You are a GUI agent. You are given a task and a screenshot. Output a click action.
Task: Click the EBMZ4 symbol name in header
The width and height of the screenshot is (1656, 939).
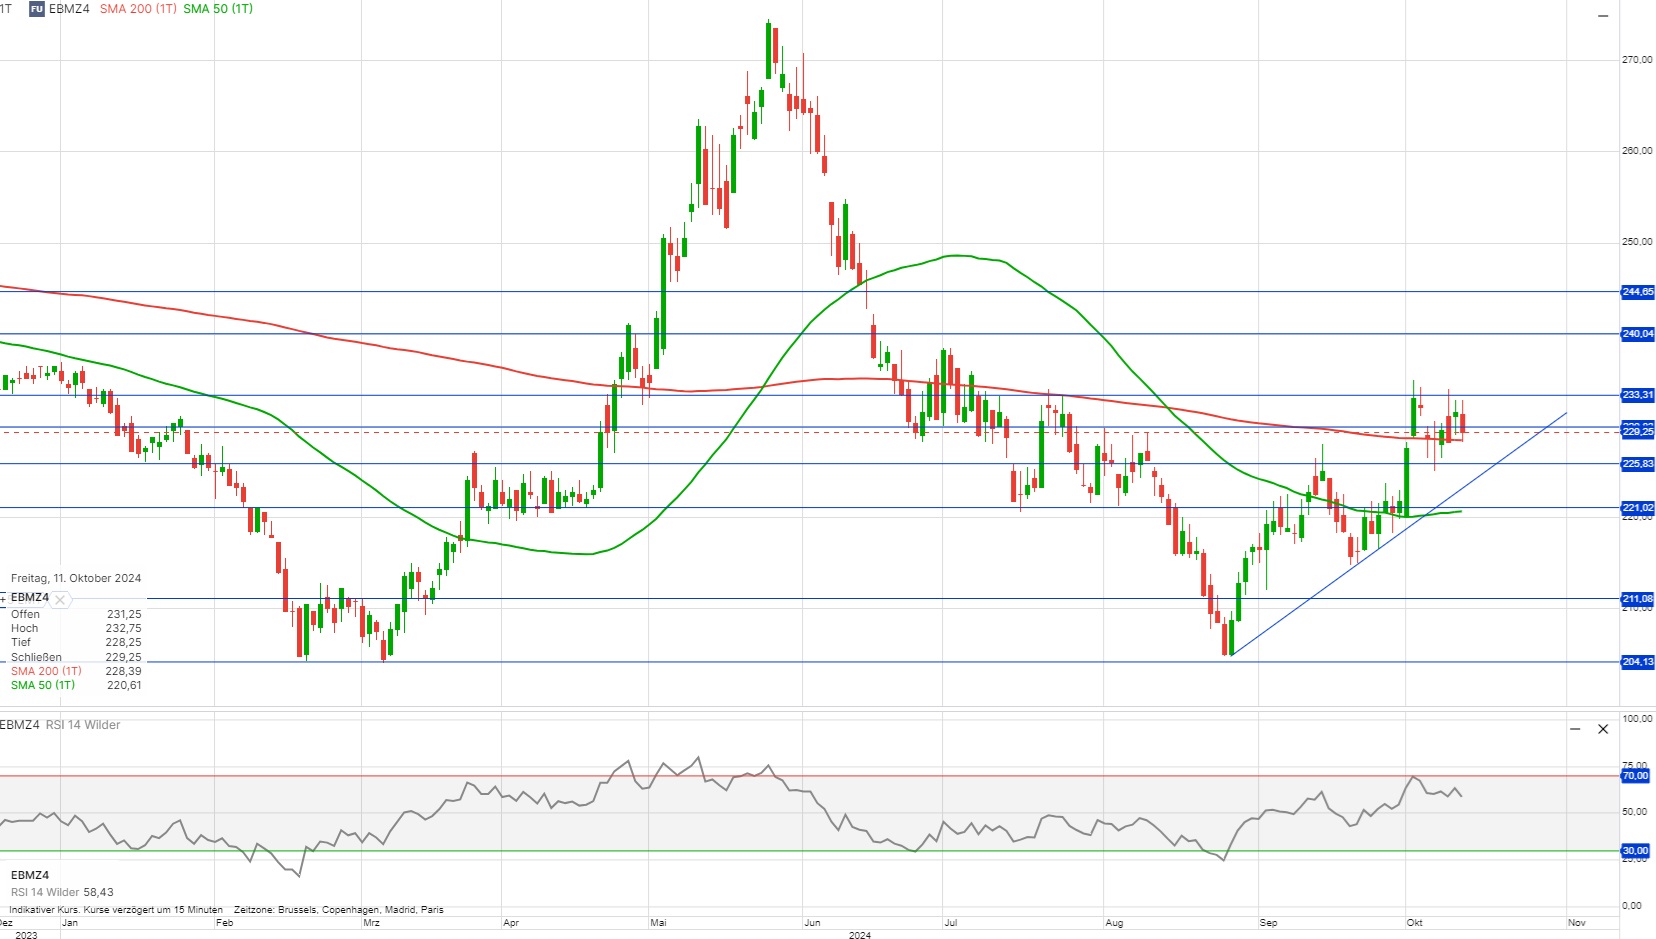coord(69,9)
